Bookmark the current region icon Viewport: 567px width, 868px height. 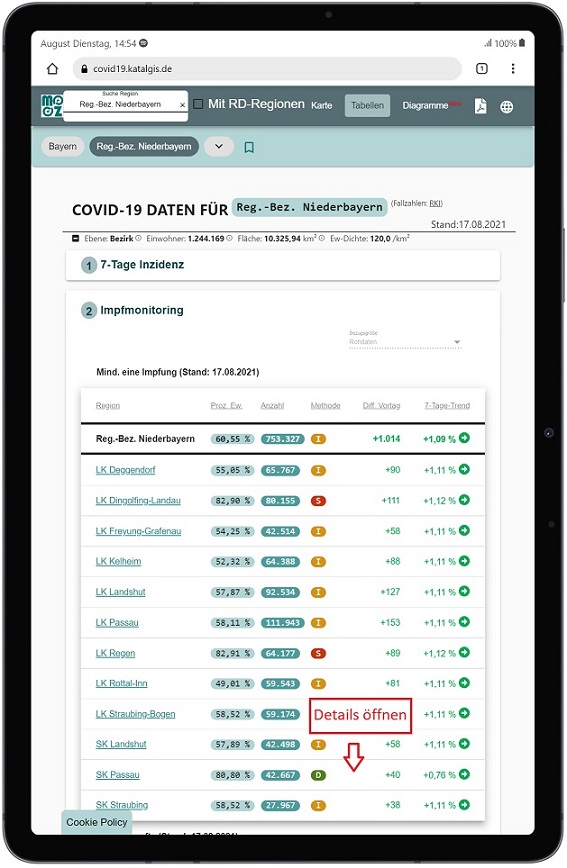[x=249, y=147]
